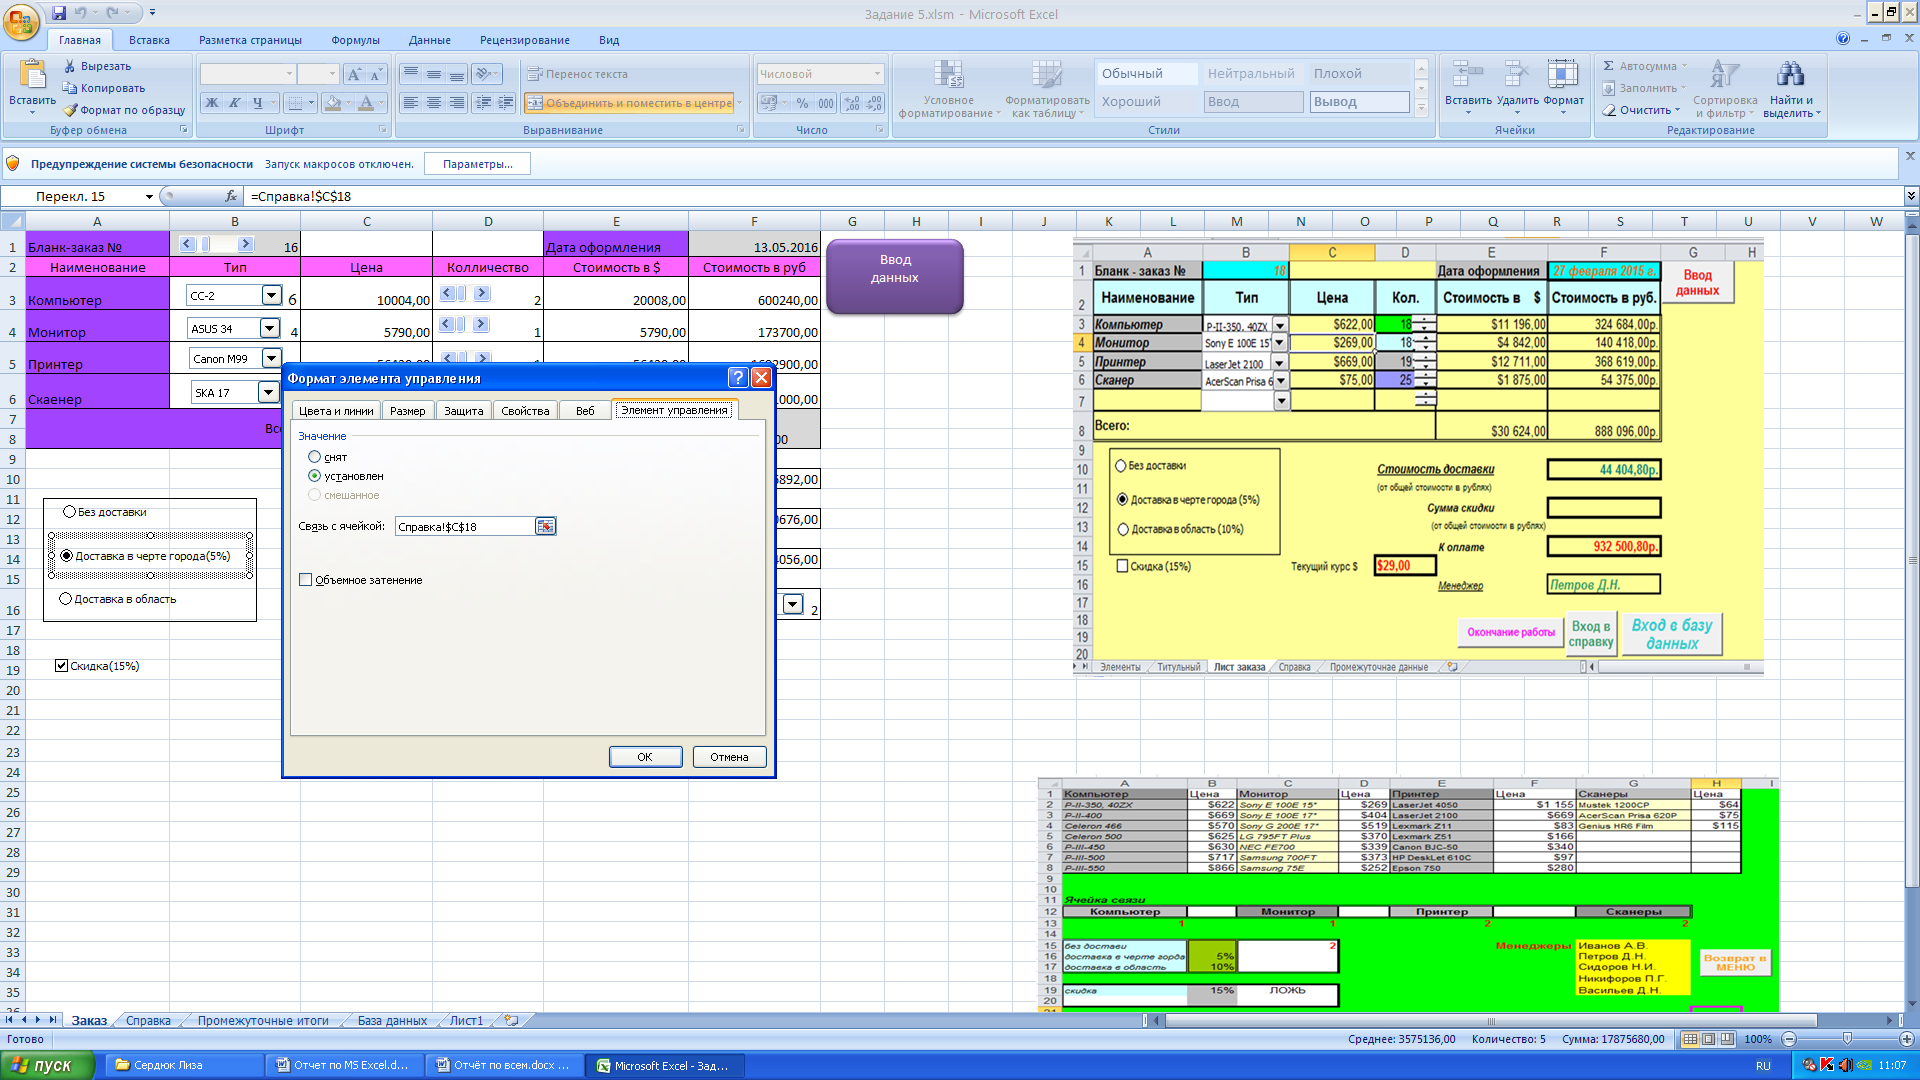
Task: Open the 'Формулы' ribbon tab
Action: (x=355, y=40)
